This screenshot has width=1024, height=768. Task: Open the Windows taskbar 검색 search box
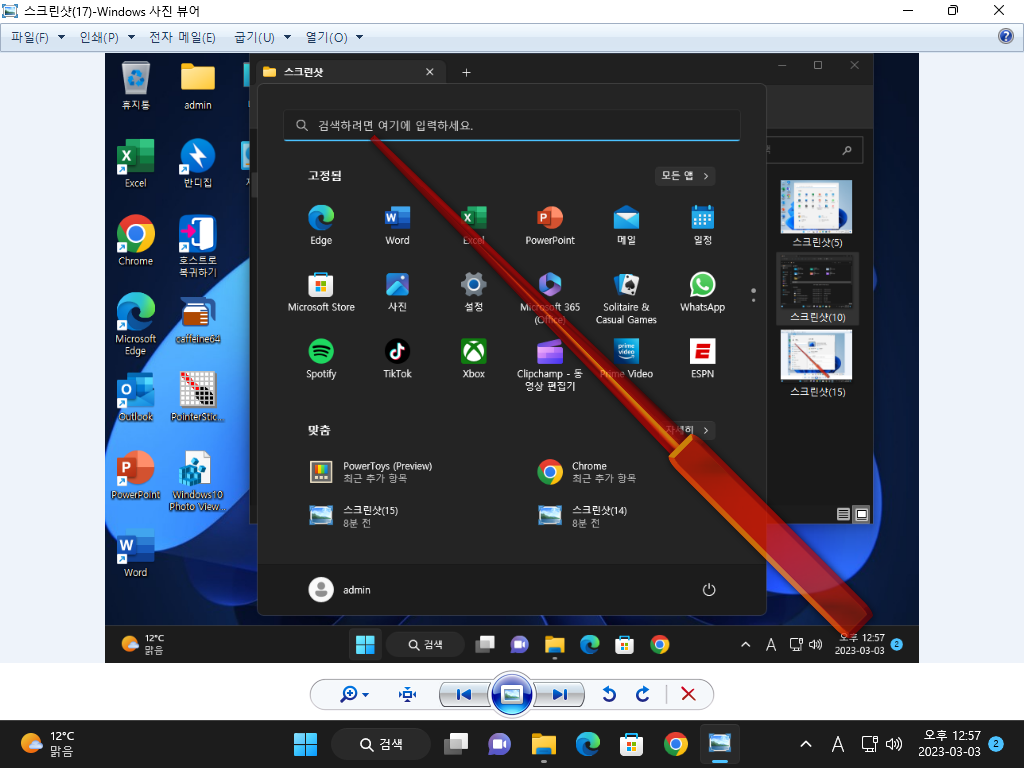[381, 744]
